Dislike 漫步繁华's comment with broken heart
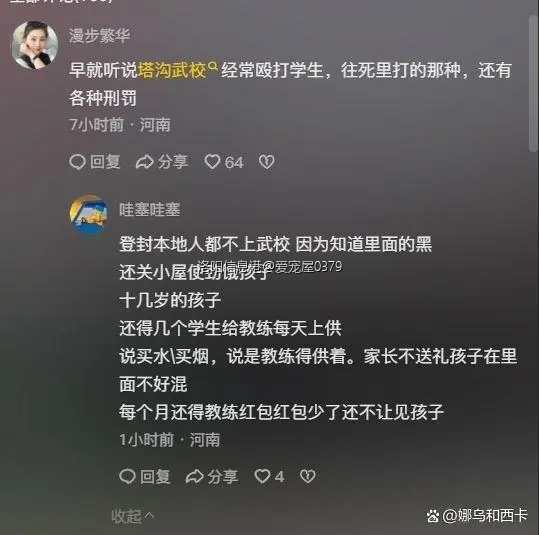This screenshot has width=539, height=535. (x=266, y=162)
